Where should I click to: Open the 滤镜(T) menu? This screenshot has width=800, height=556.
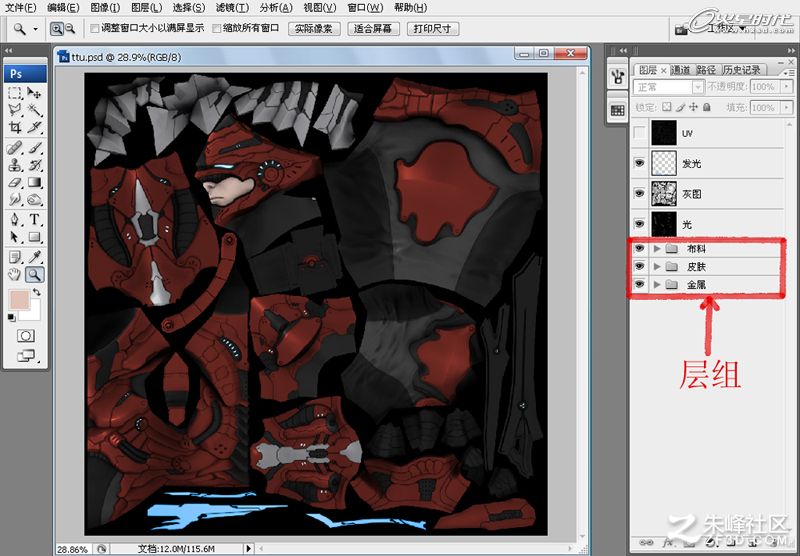point(232,8)
